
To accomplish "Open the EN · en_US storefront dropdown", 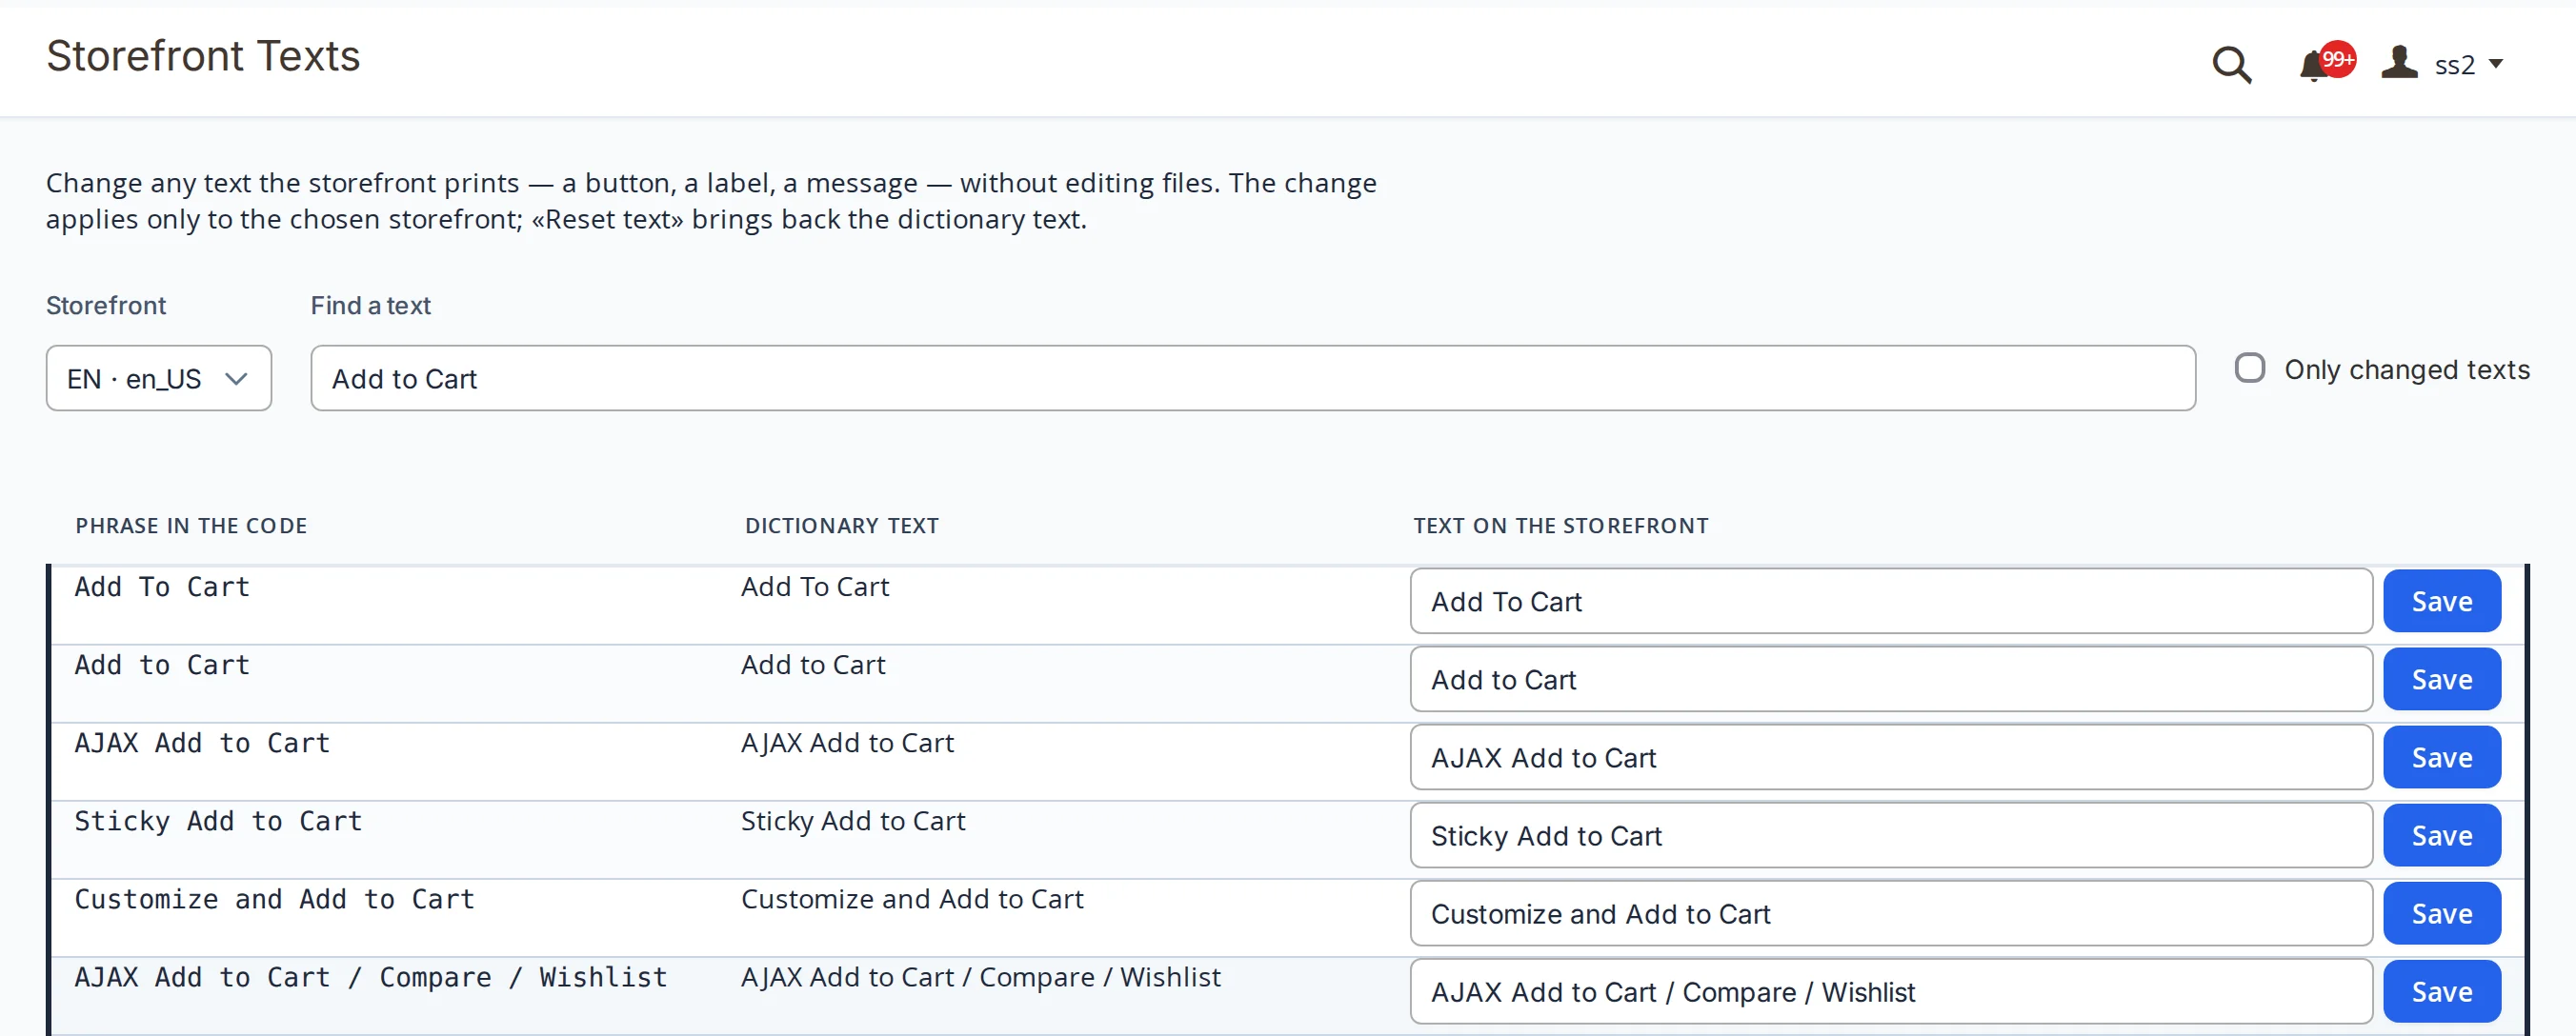I will point(159,378).
